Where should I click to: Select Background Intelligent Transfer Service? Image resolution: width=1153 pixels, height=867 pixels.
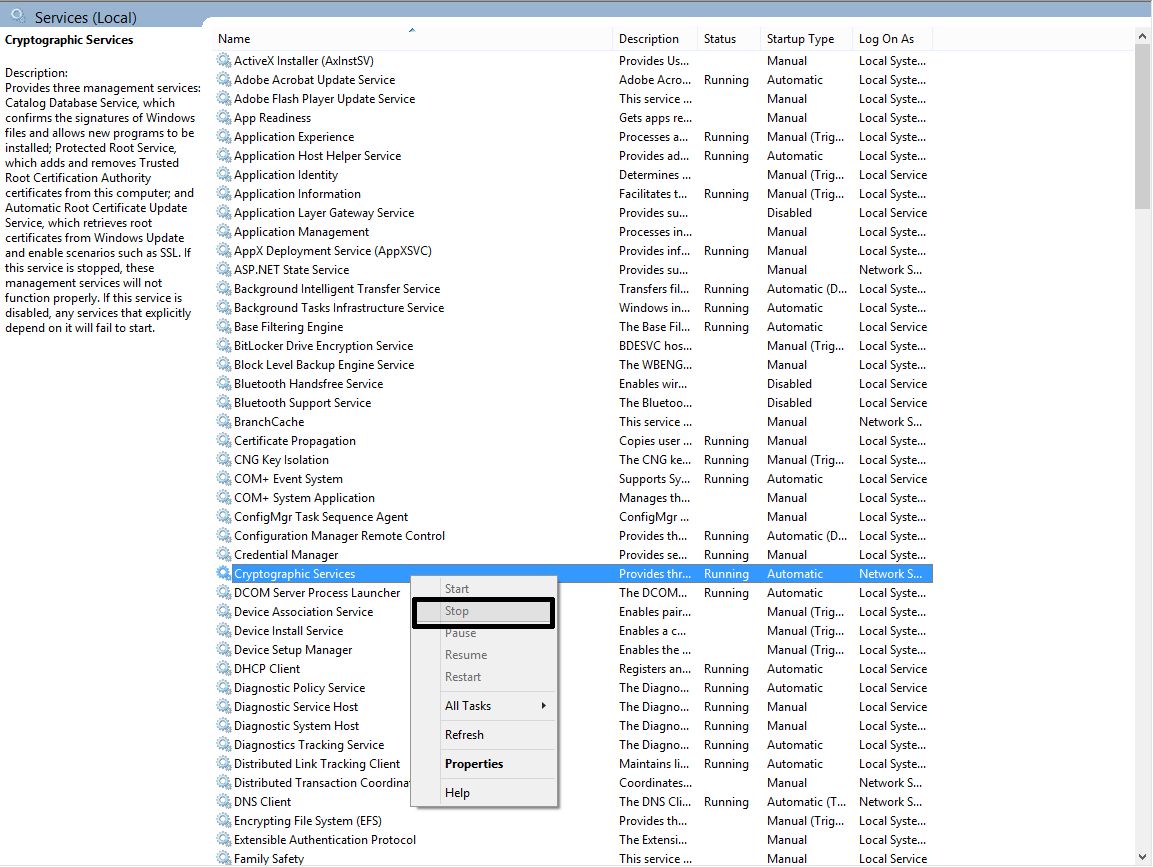[574, 289]
